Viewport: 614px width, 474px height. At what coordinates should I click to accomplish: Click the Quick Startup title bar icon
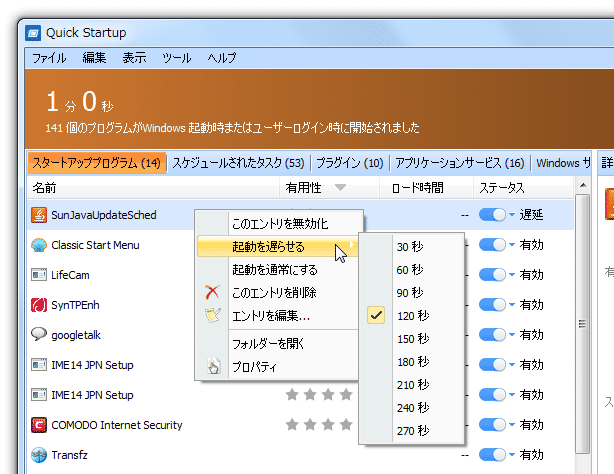coord(33,33)
